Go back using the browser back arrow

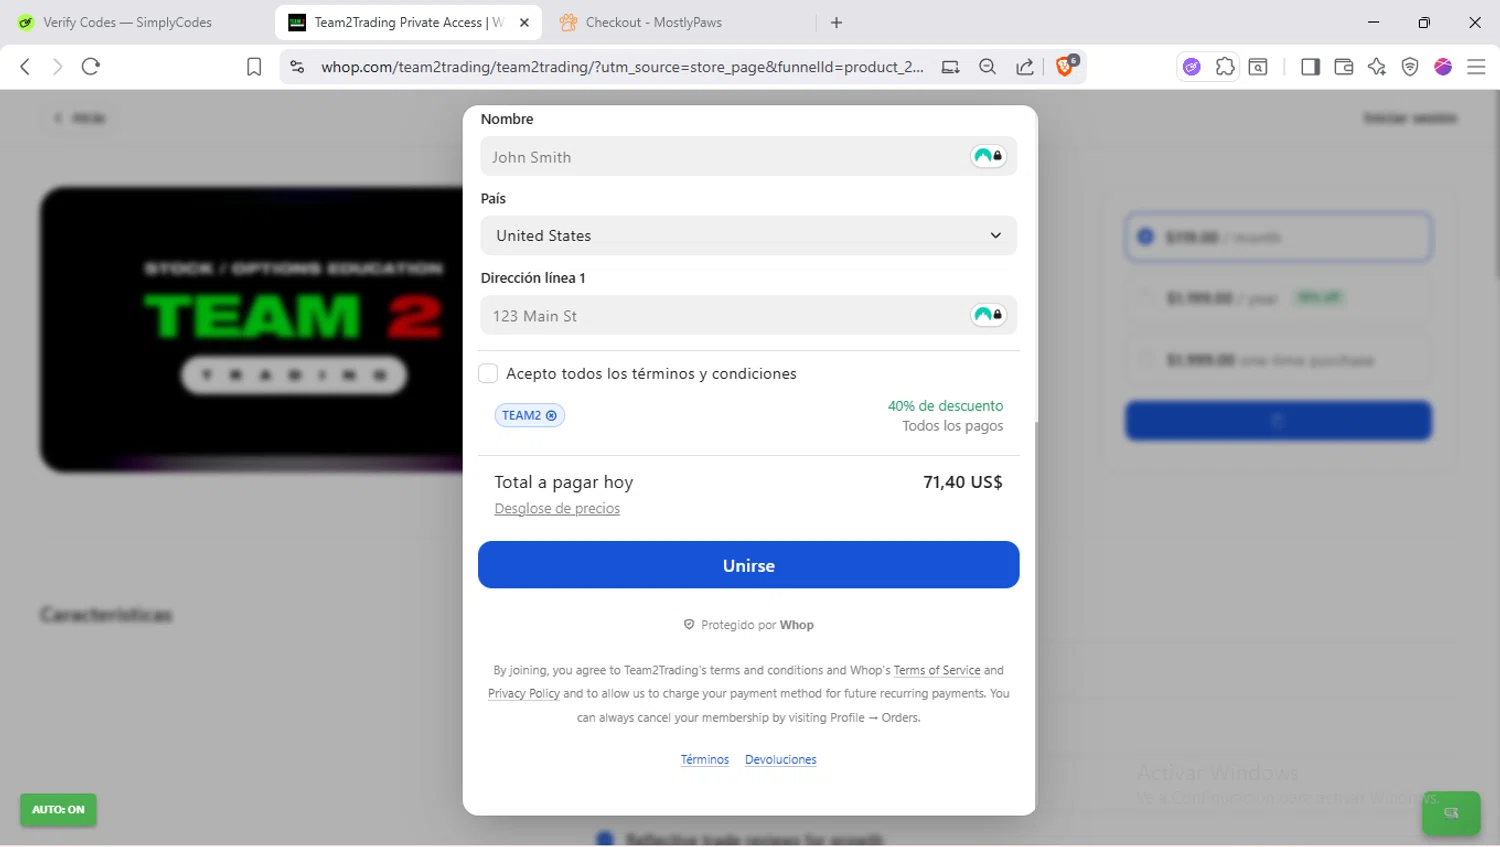point(25,67)
